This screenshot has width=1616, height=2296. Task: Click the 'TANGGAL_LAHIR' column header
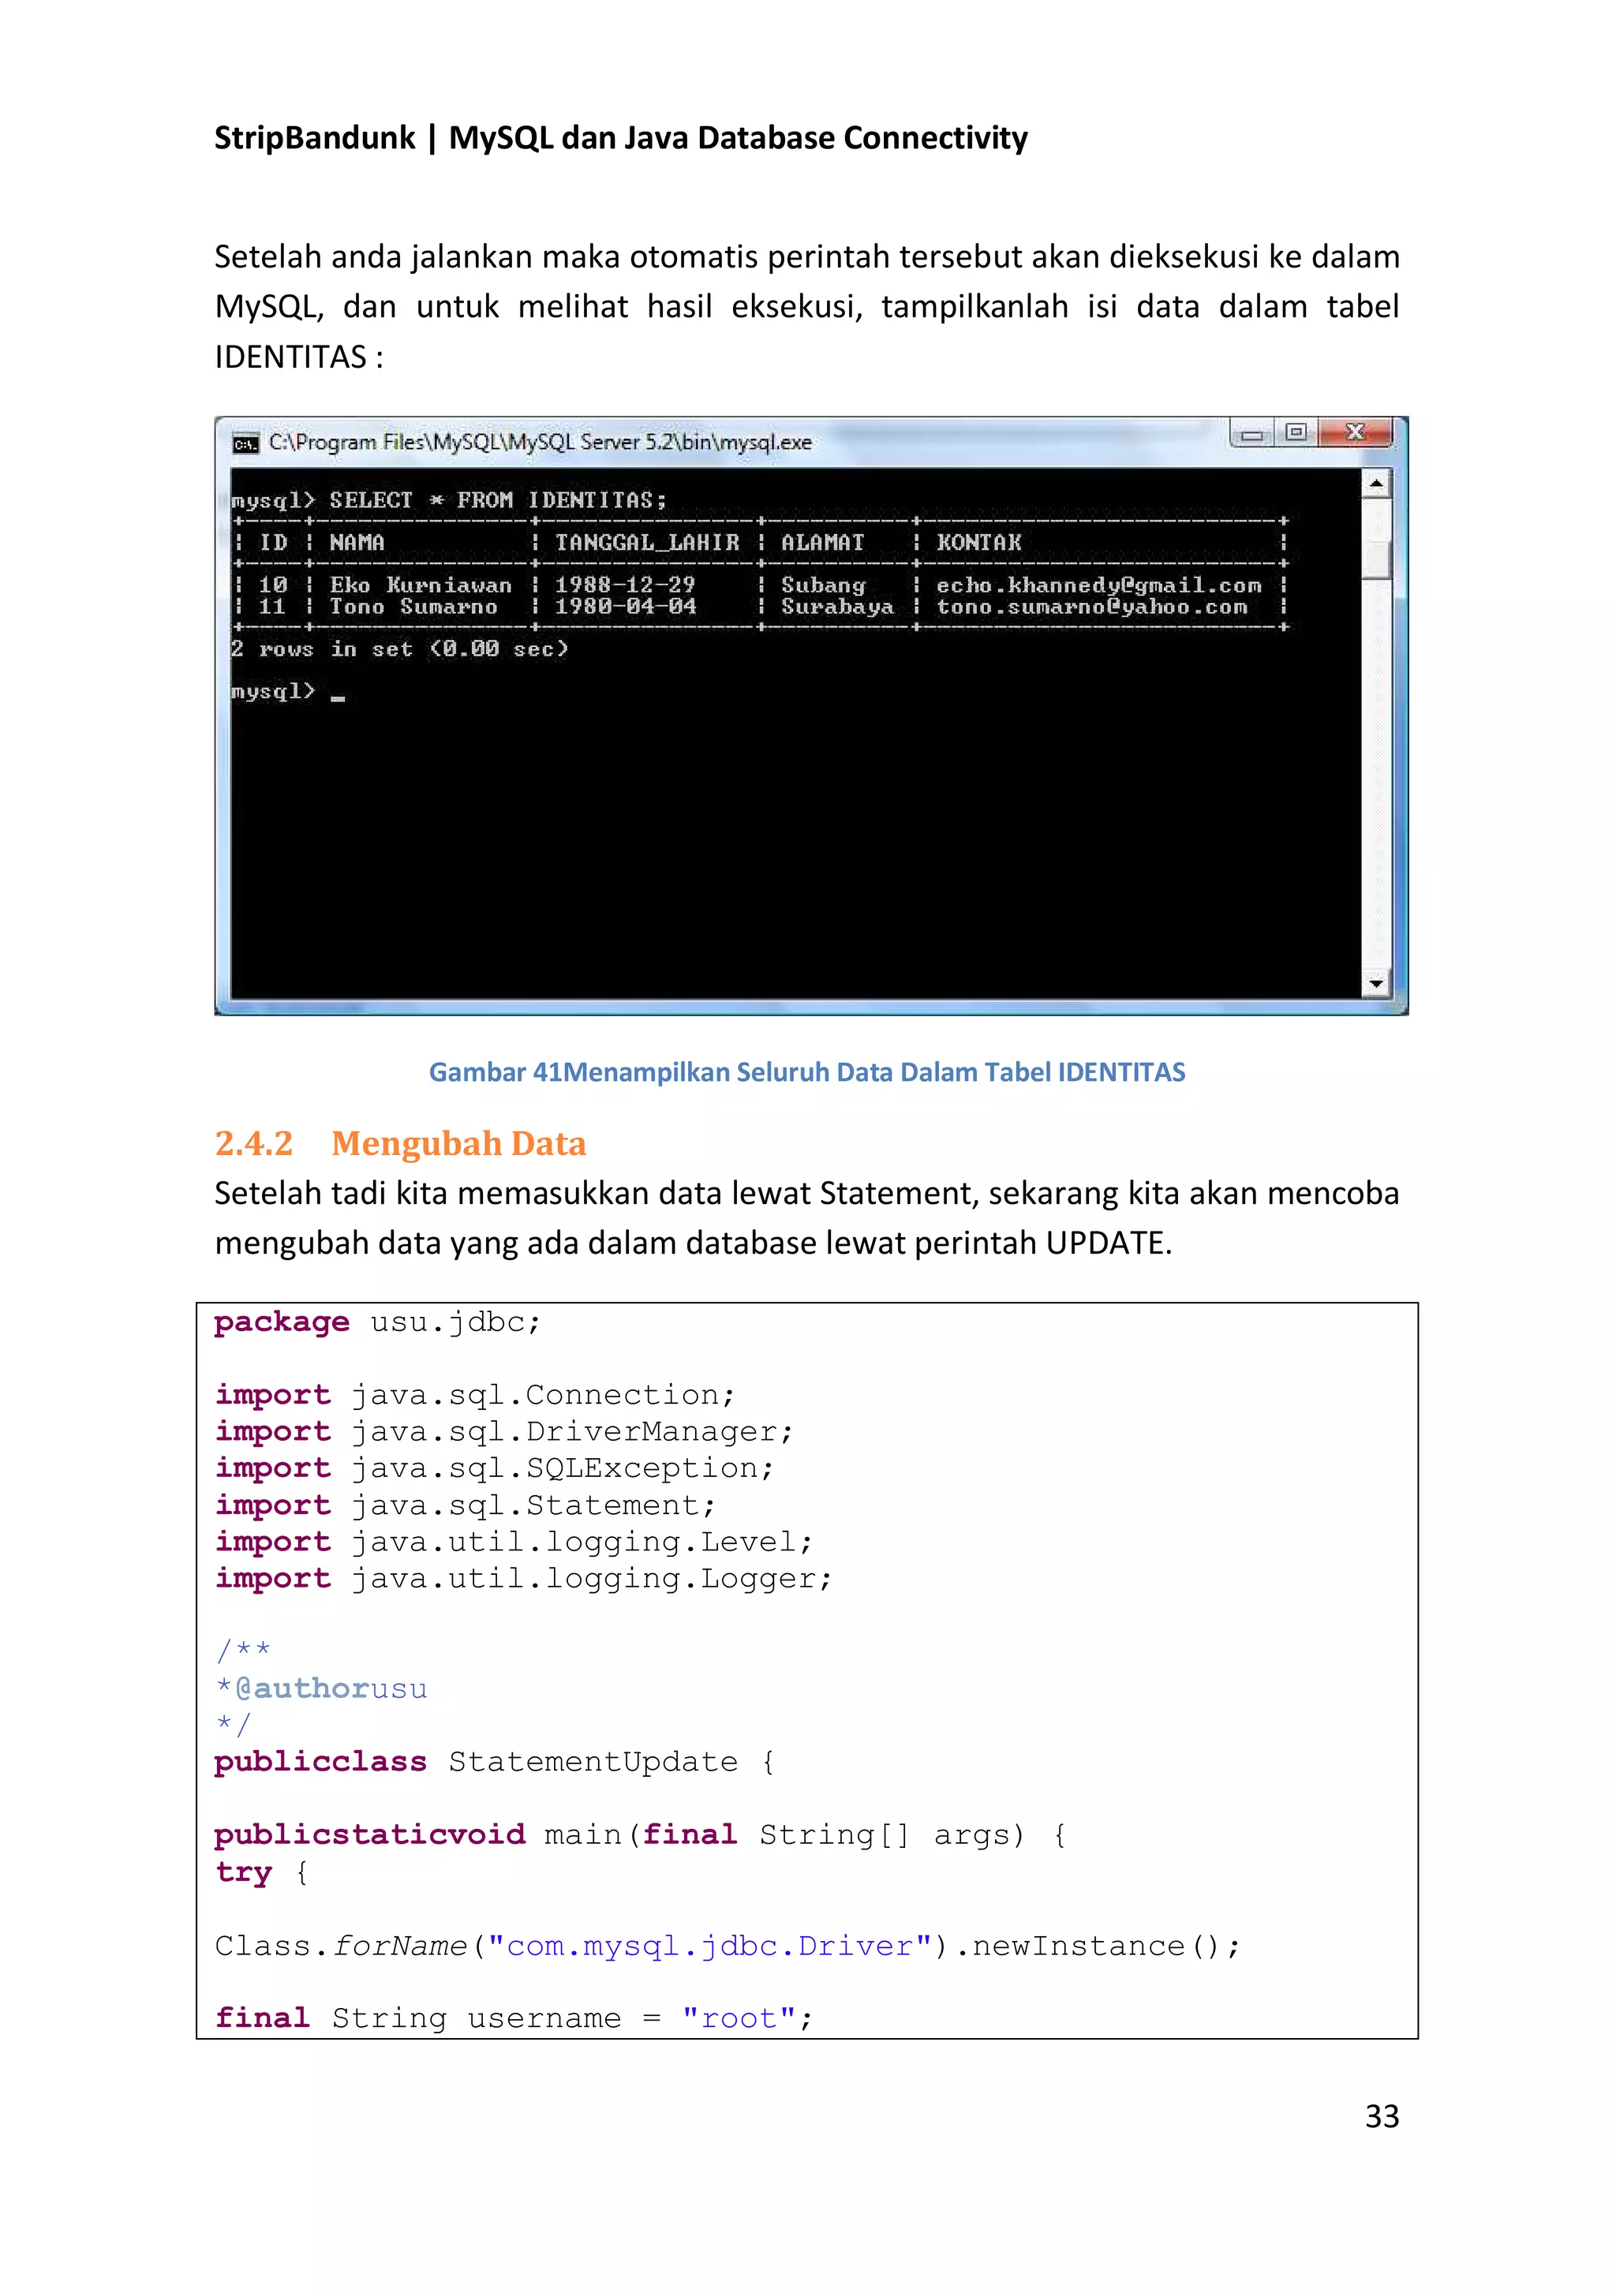(647, 543)
